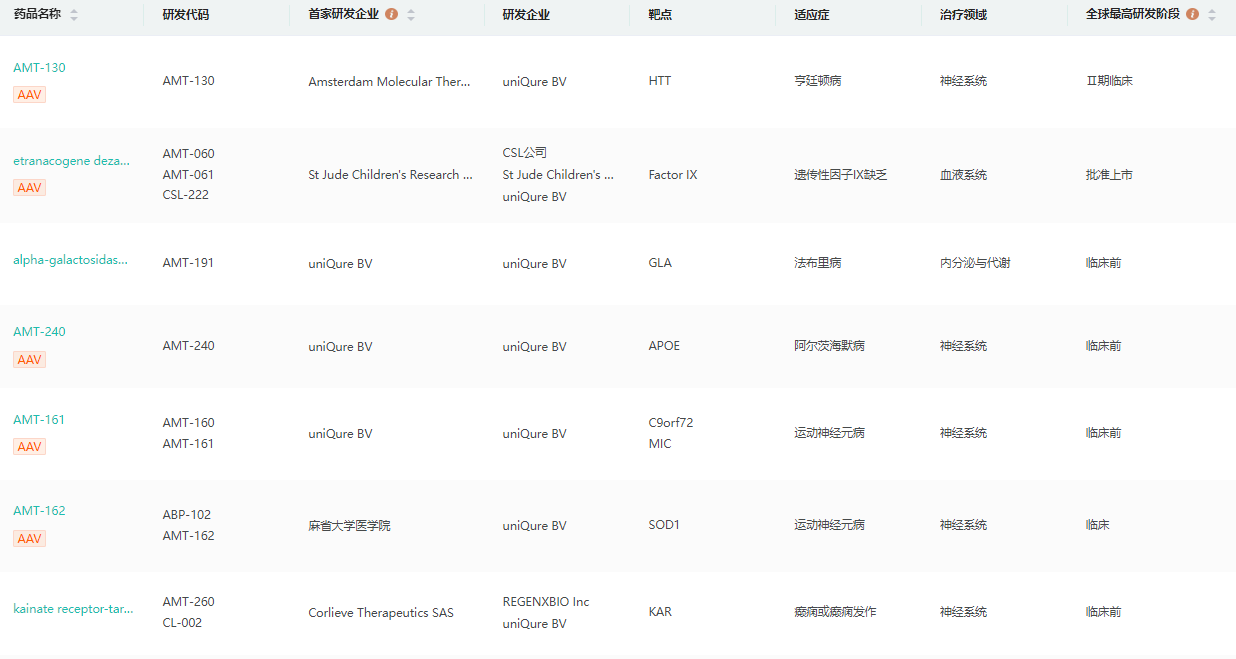Select Corlieve Therapeutics SAS cell

381,613
